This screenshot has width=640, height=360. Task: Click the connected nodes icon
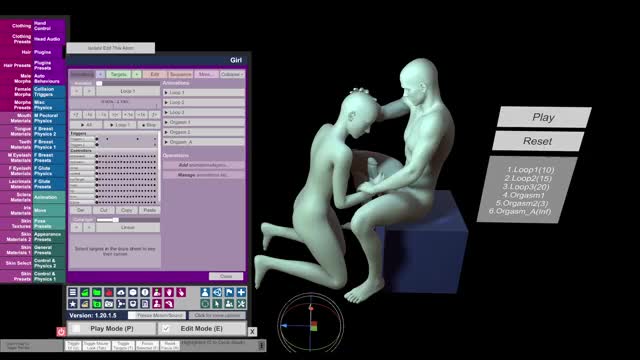tap(121, 304)
